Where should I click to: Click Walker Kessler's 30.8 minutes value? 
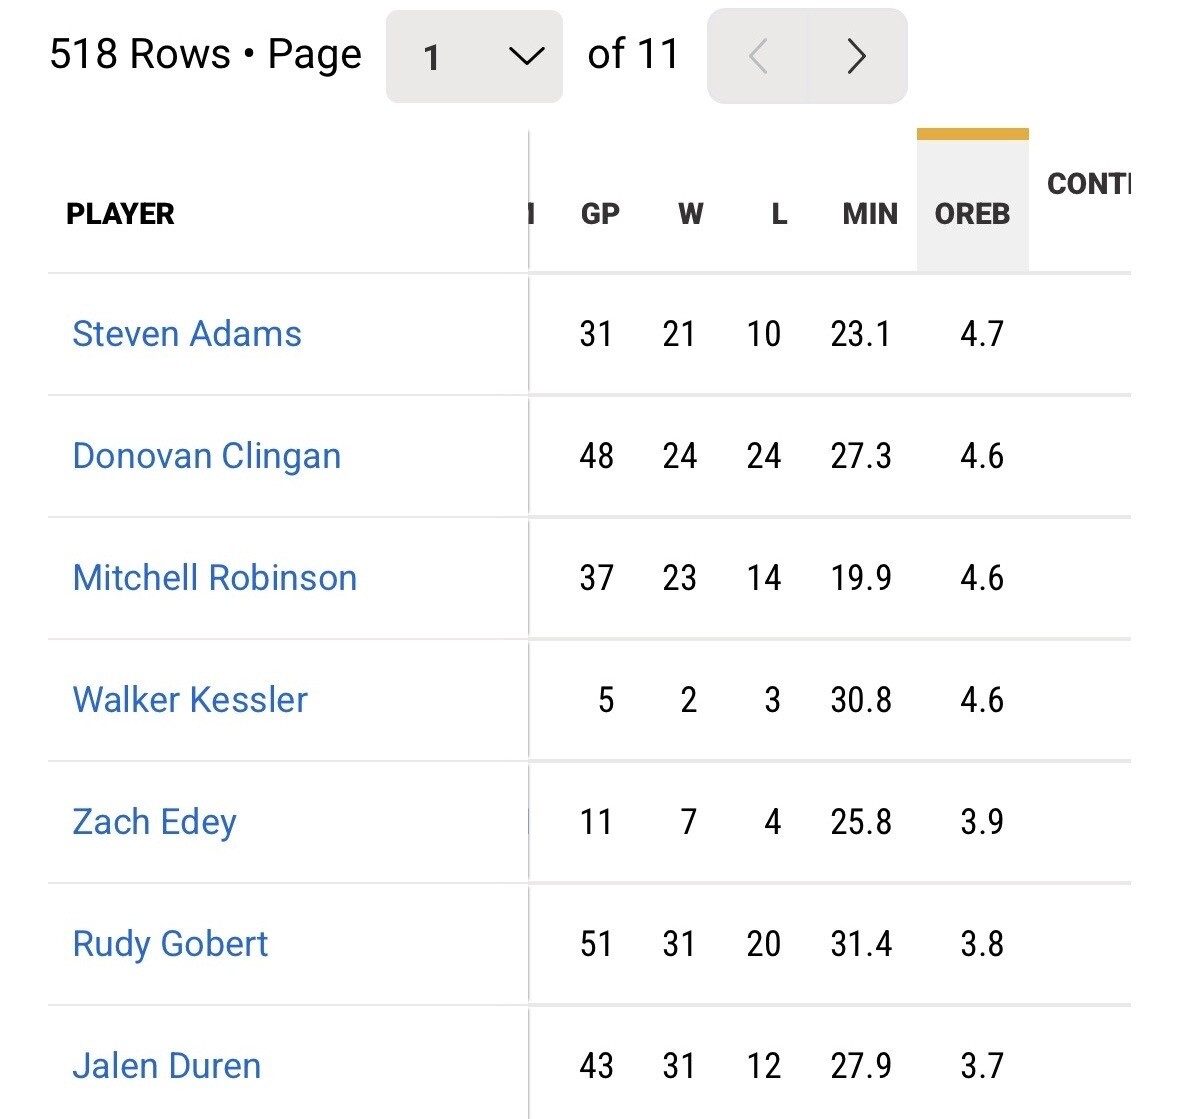861,700
